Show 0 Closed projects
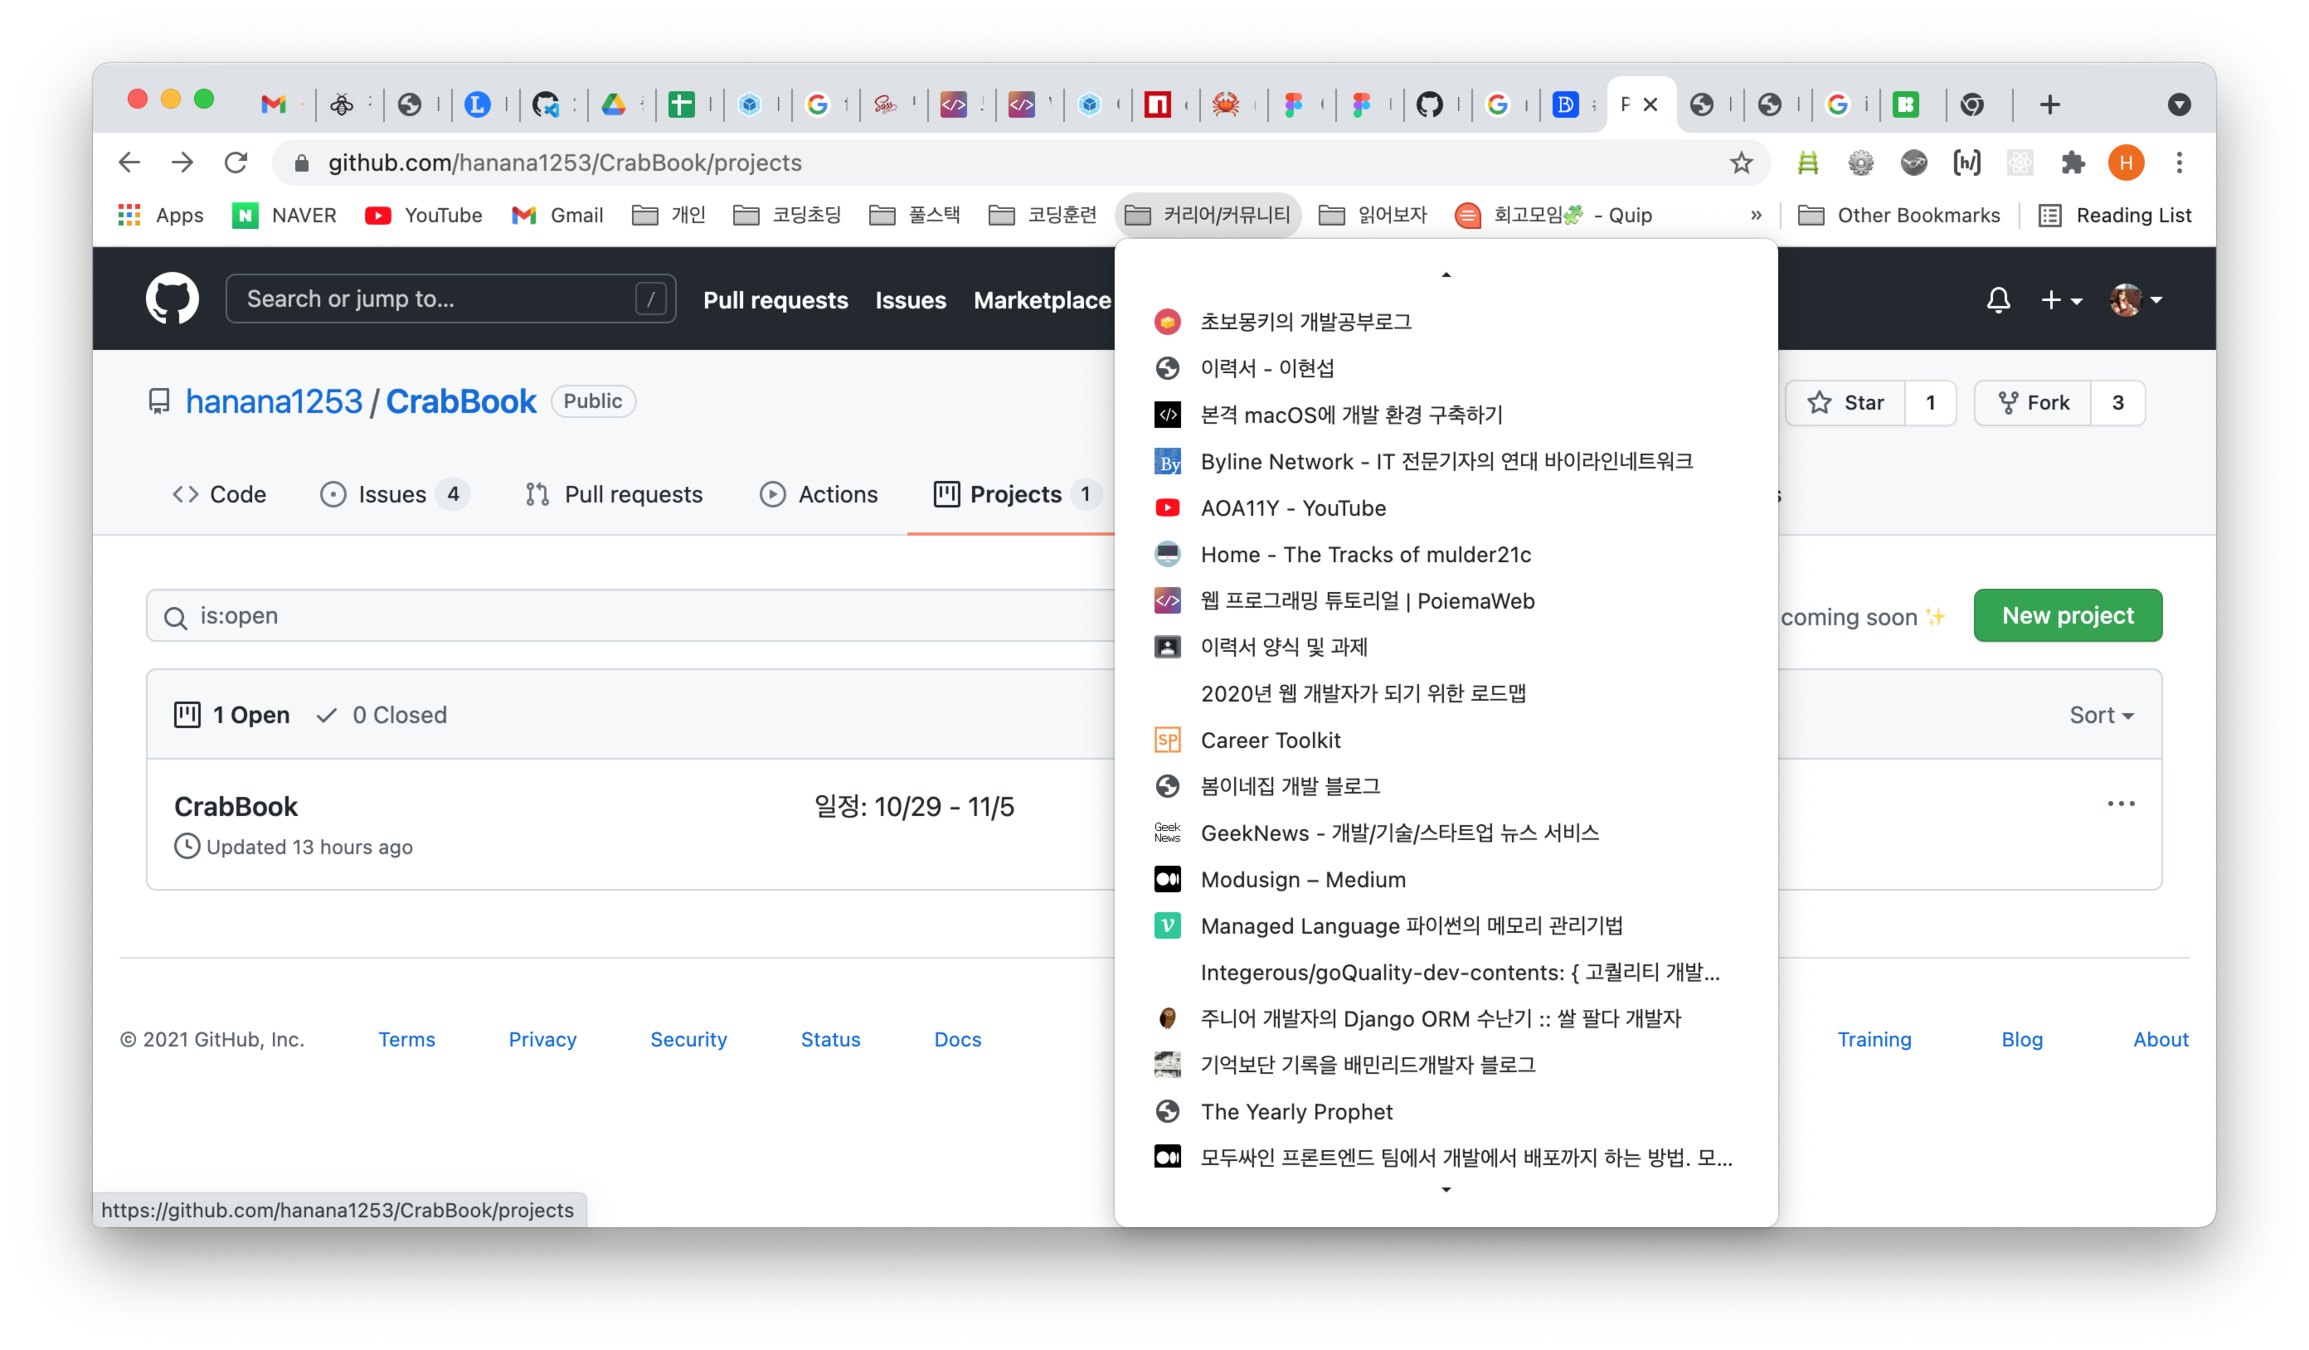This screenshot has height=1350, width=2309. [x=383, y=715]
